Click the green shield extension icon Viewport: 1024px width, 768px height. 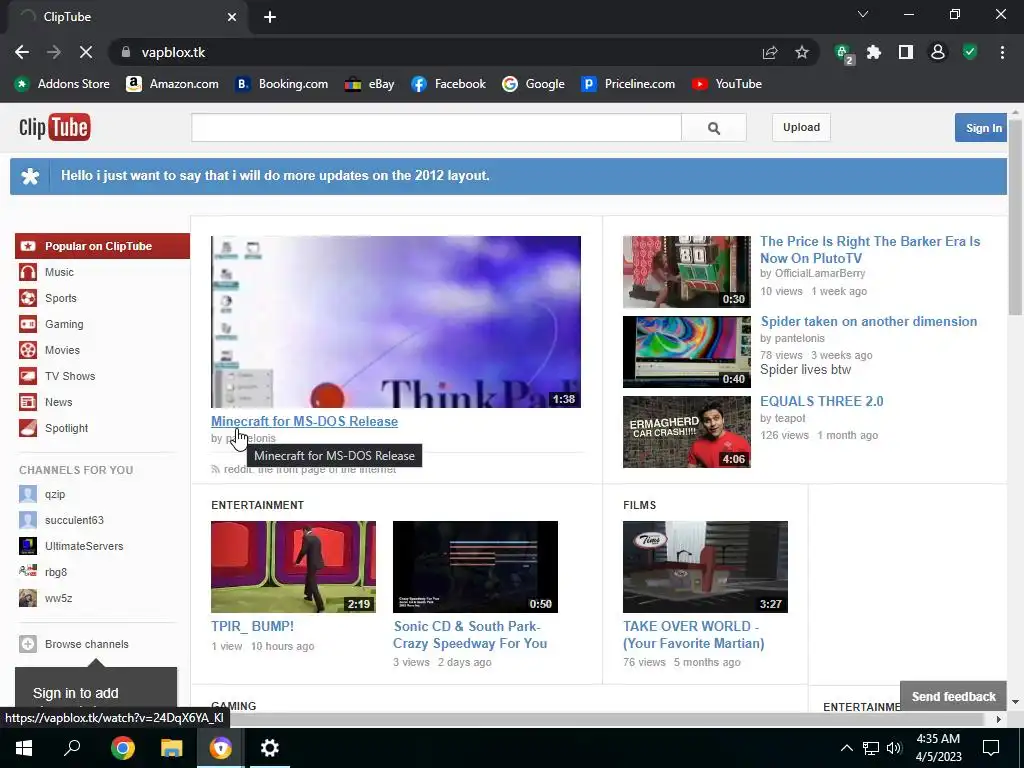click(x=970, y=52)
